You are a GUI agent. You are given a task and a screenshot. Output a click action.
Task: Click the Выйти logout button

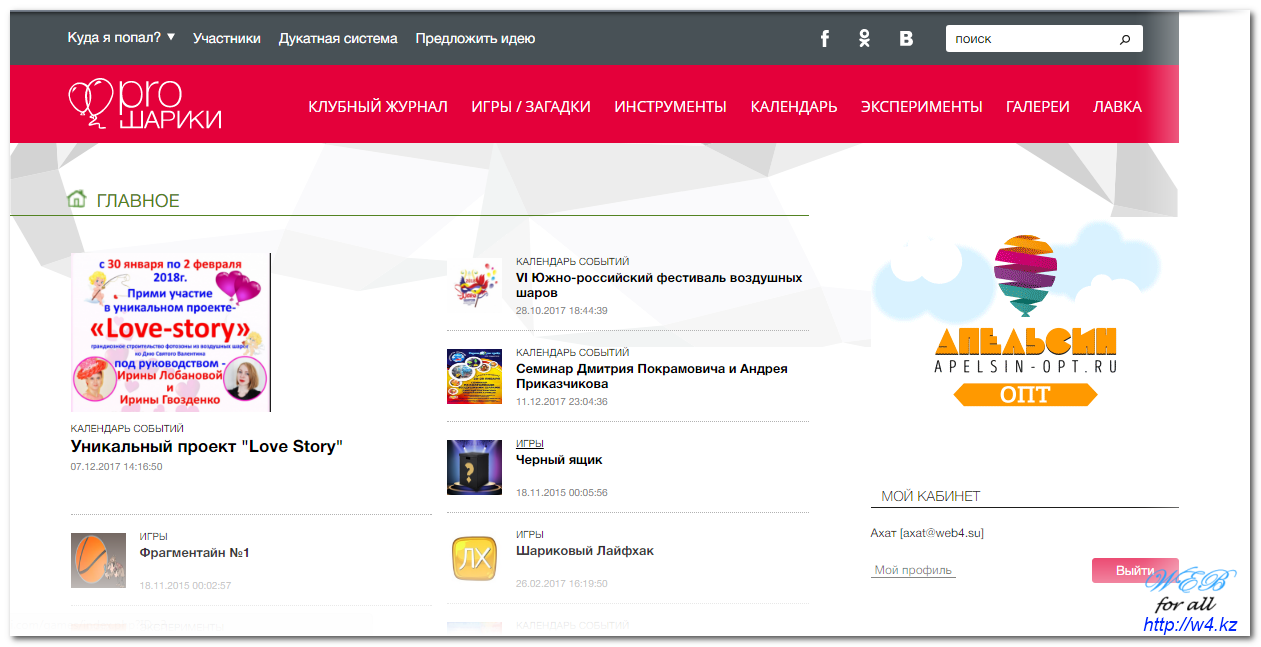pyautogui.click(x=1135, y=570)
